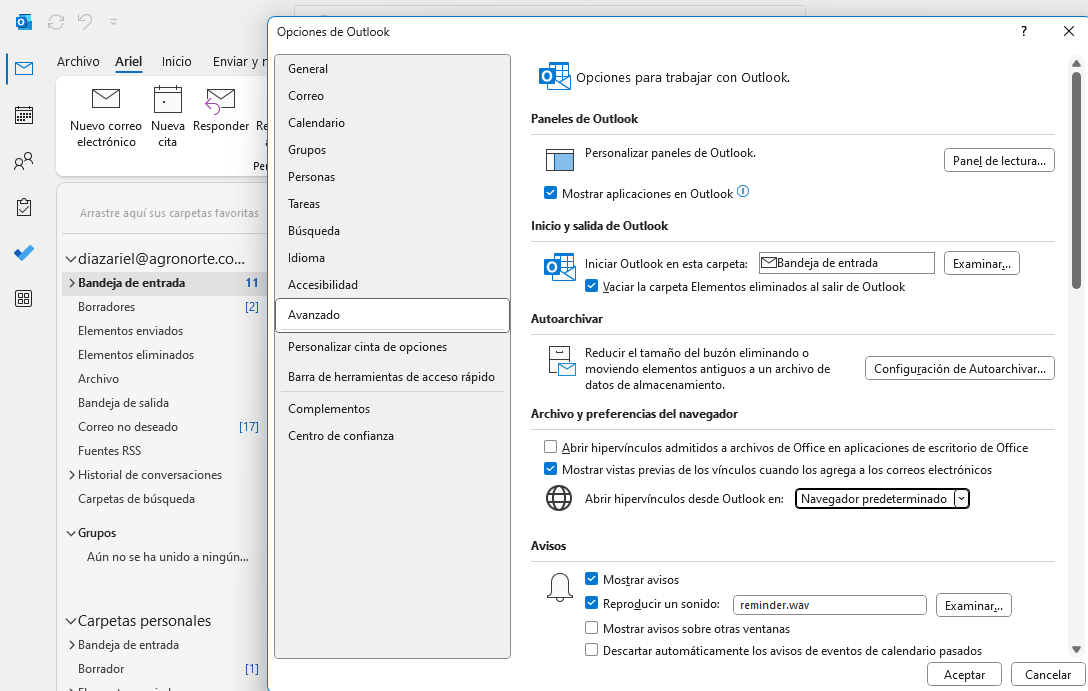Click Panel de lectura button
Screen dimensions: 1088x691
[x=998, y=160]
